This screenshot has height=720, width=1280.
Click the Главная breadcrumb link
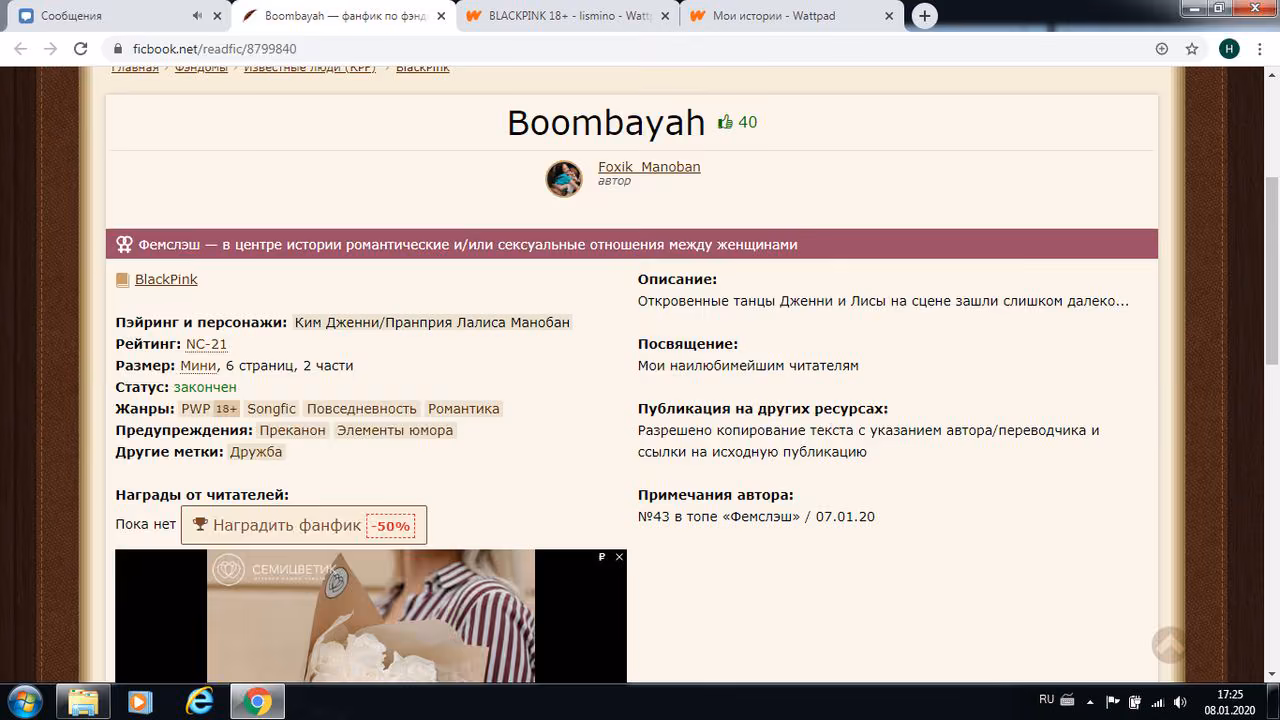(135, 68)
